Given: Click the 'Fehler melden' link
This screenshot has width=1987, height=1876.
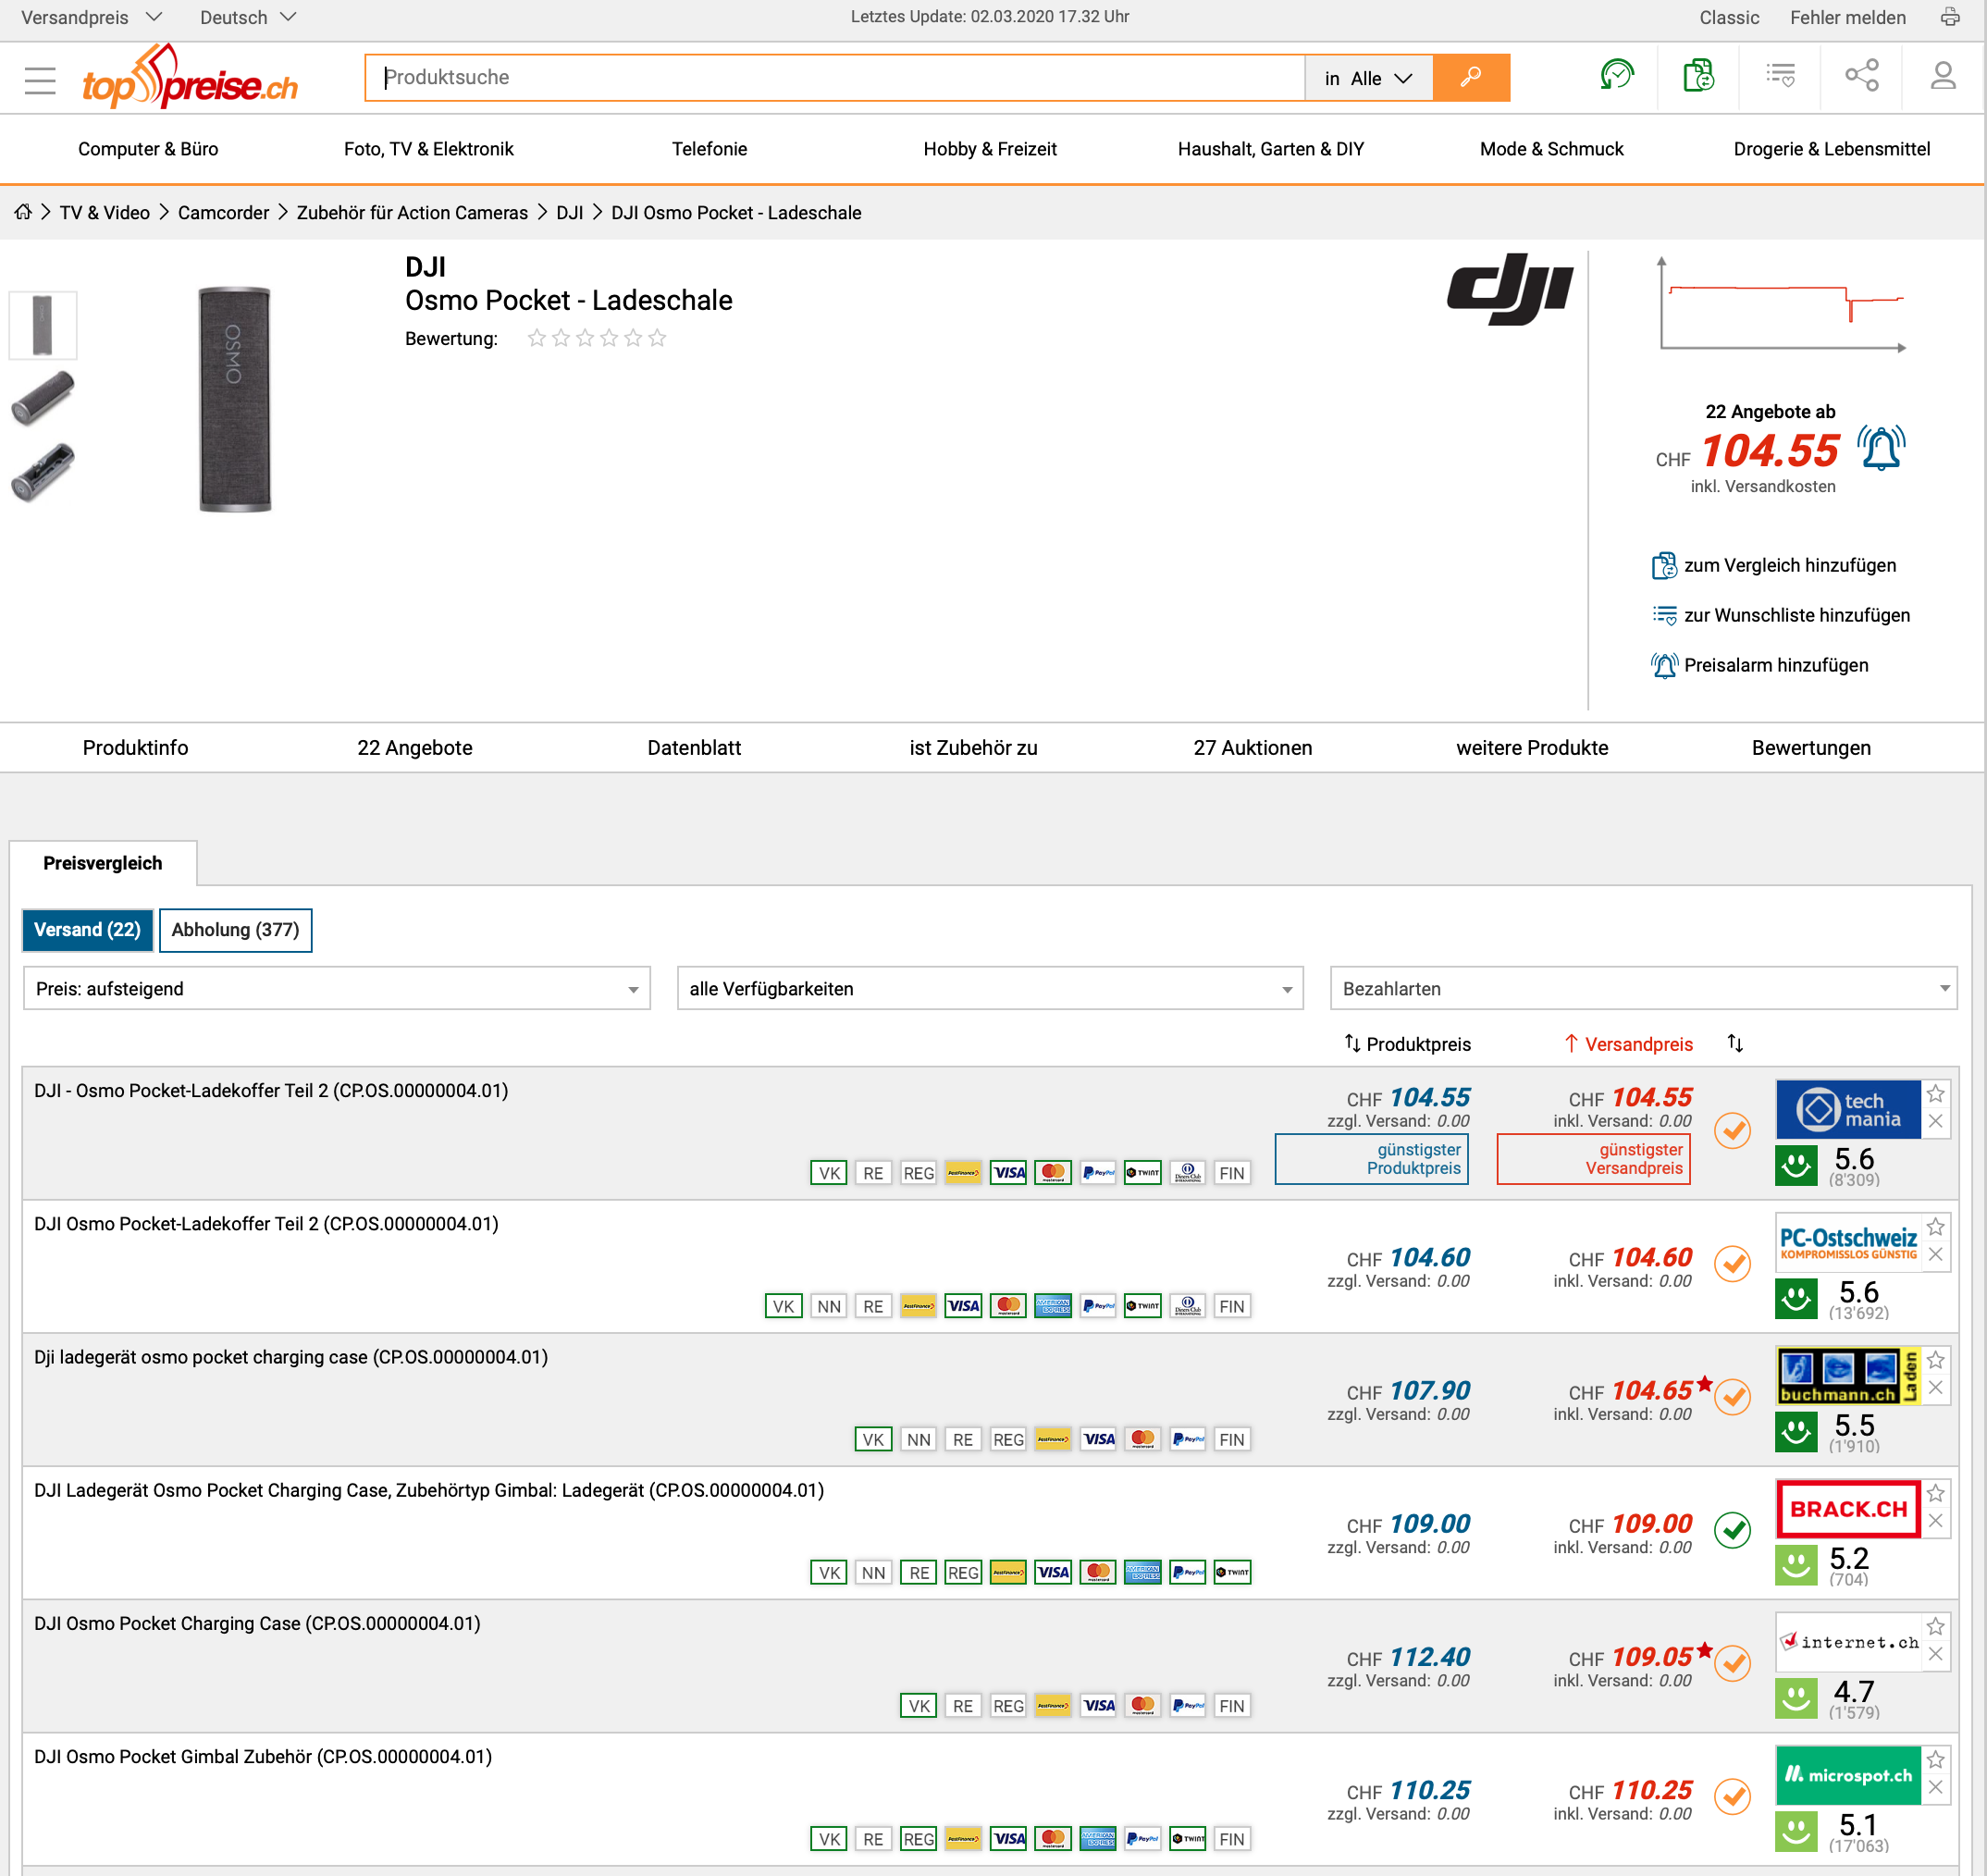Looking at the screenshot, I should click(x=1847, y=17).
